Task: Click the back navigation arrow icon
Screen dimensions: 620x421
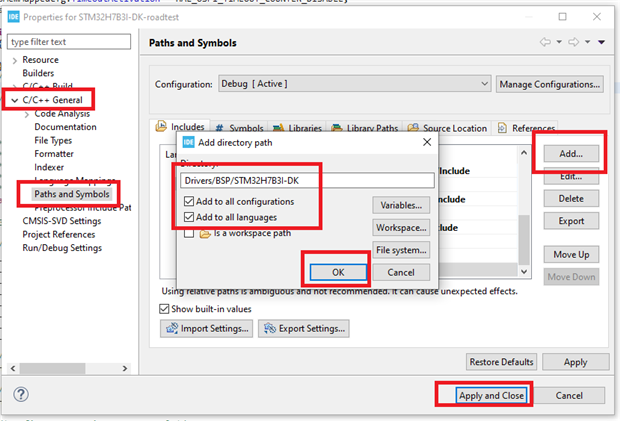Action: coord(545,42)
